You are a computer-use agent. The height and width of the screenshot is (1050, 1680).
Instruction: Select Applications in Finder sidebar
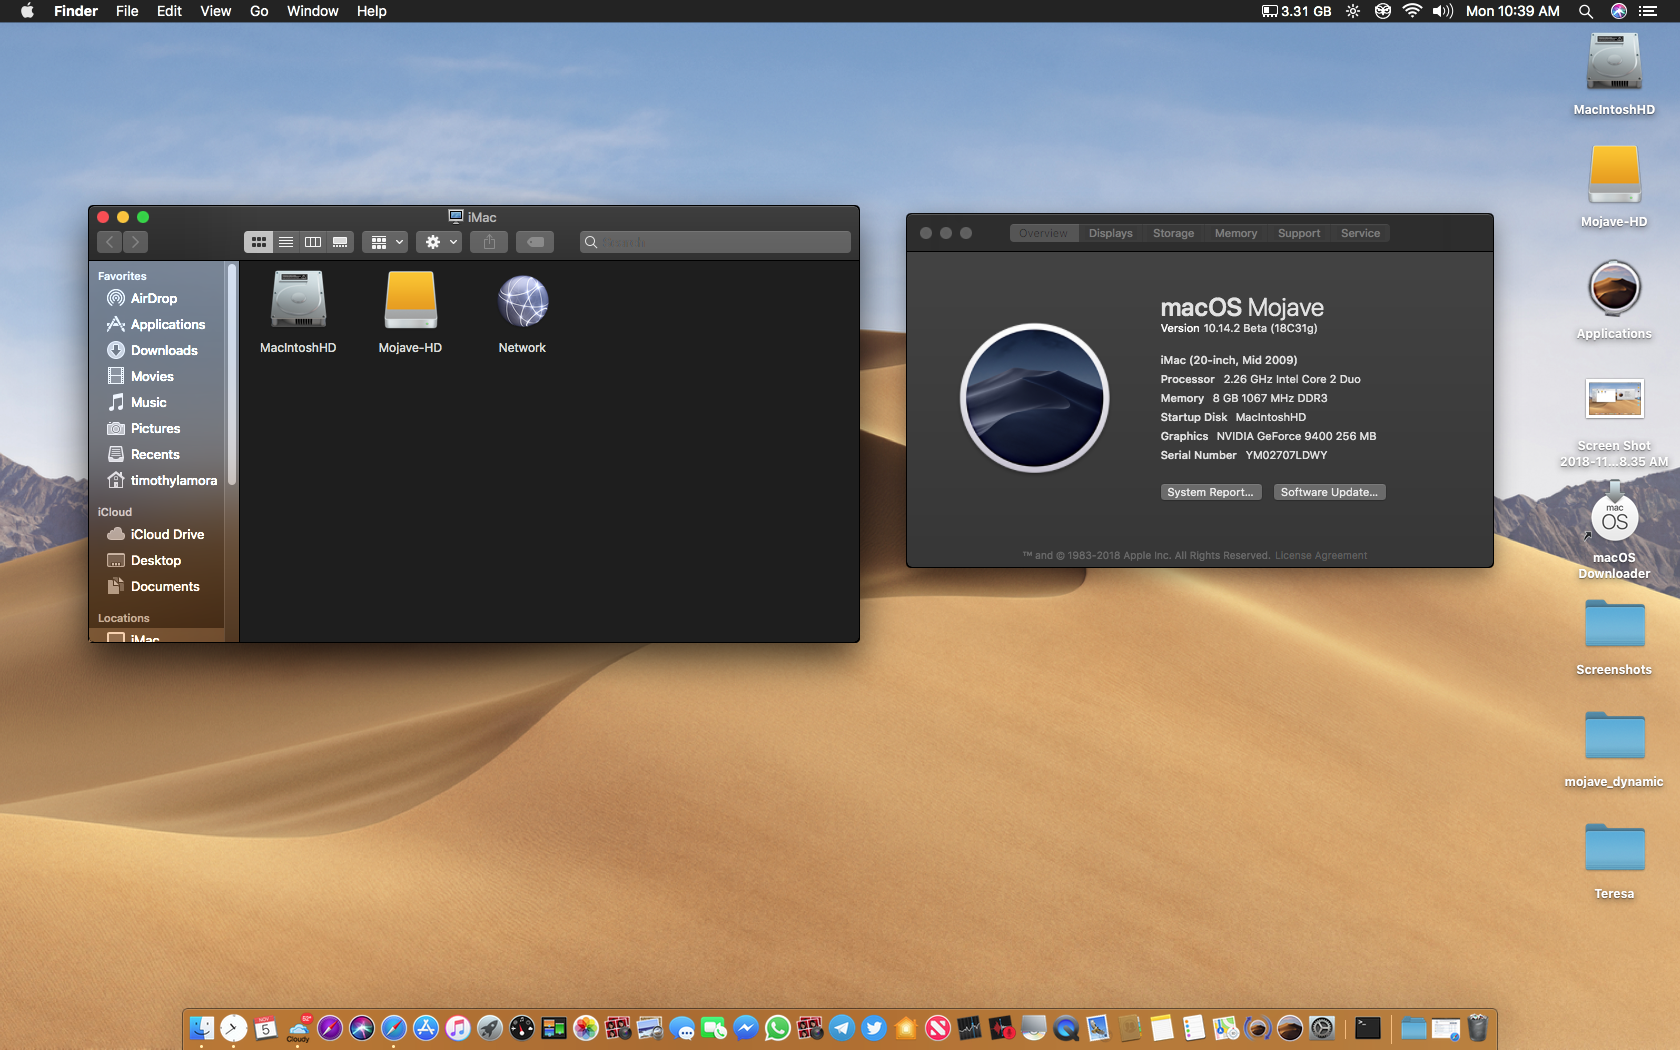(156, 324)
